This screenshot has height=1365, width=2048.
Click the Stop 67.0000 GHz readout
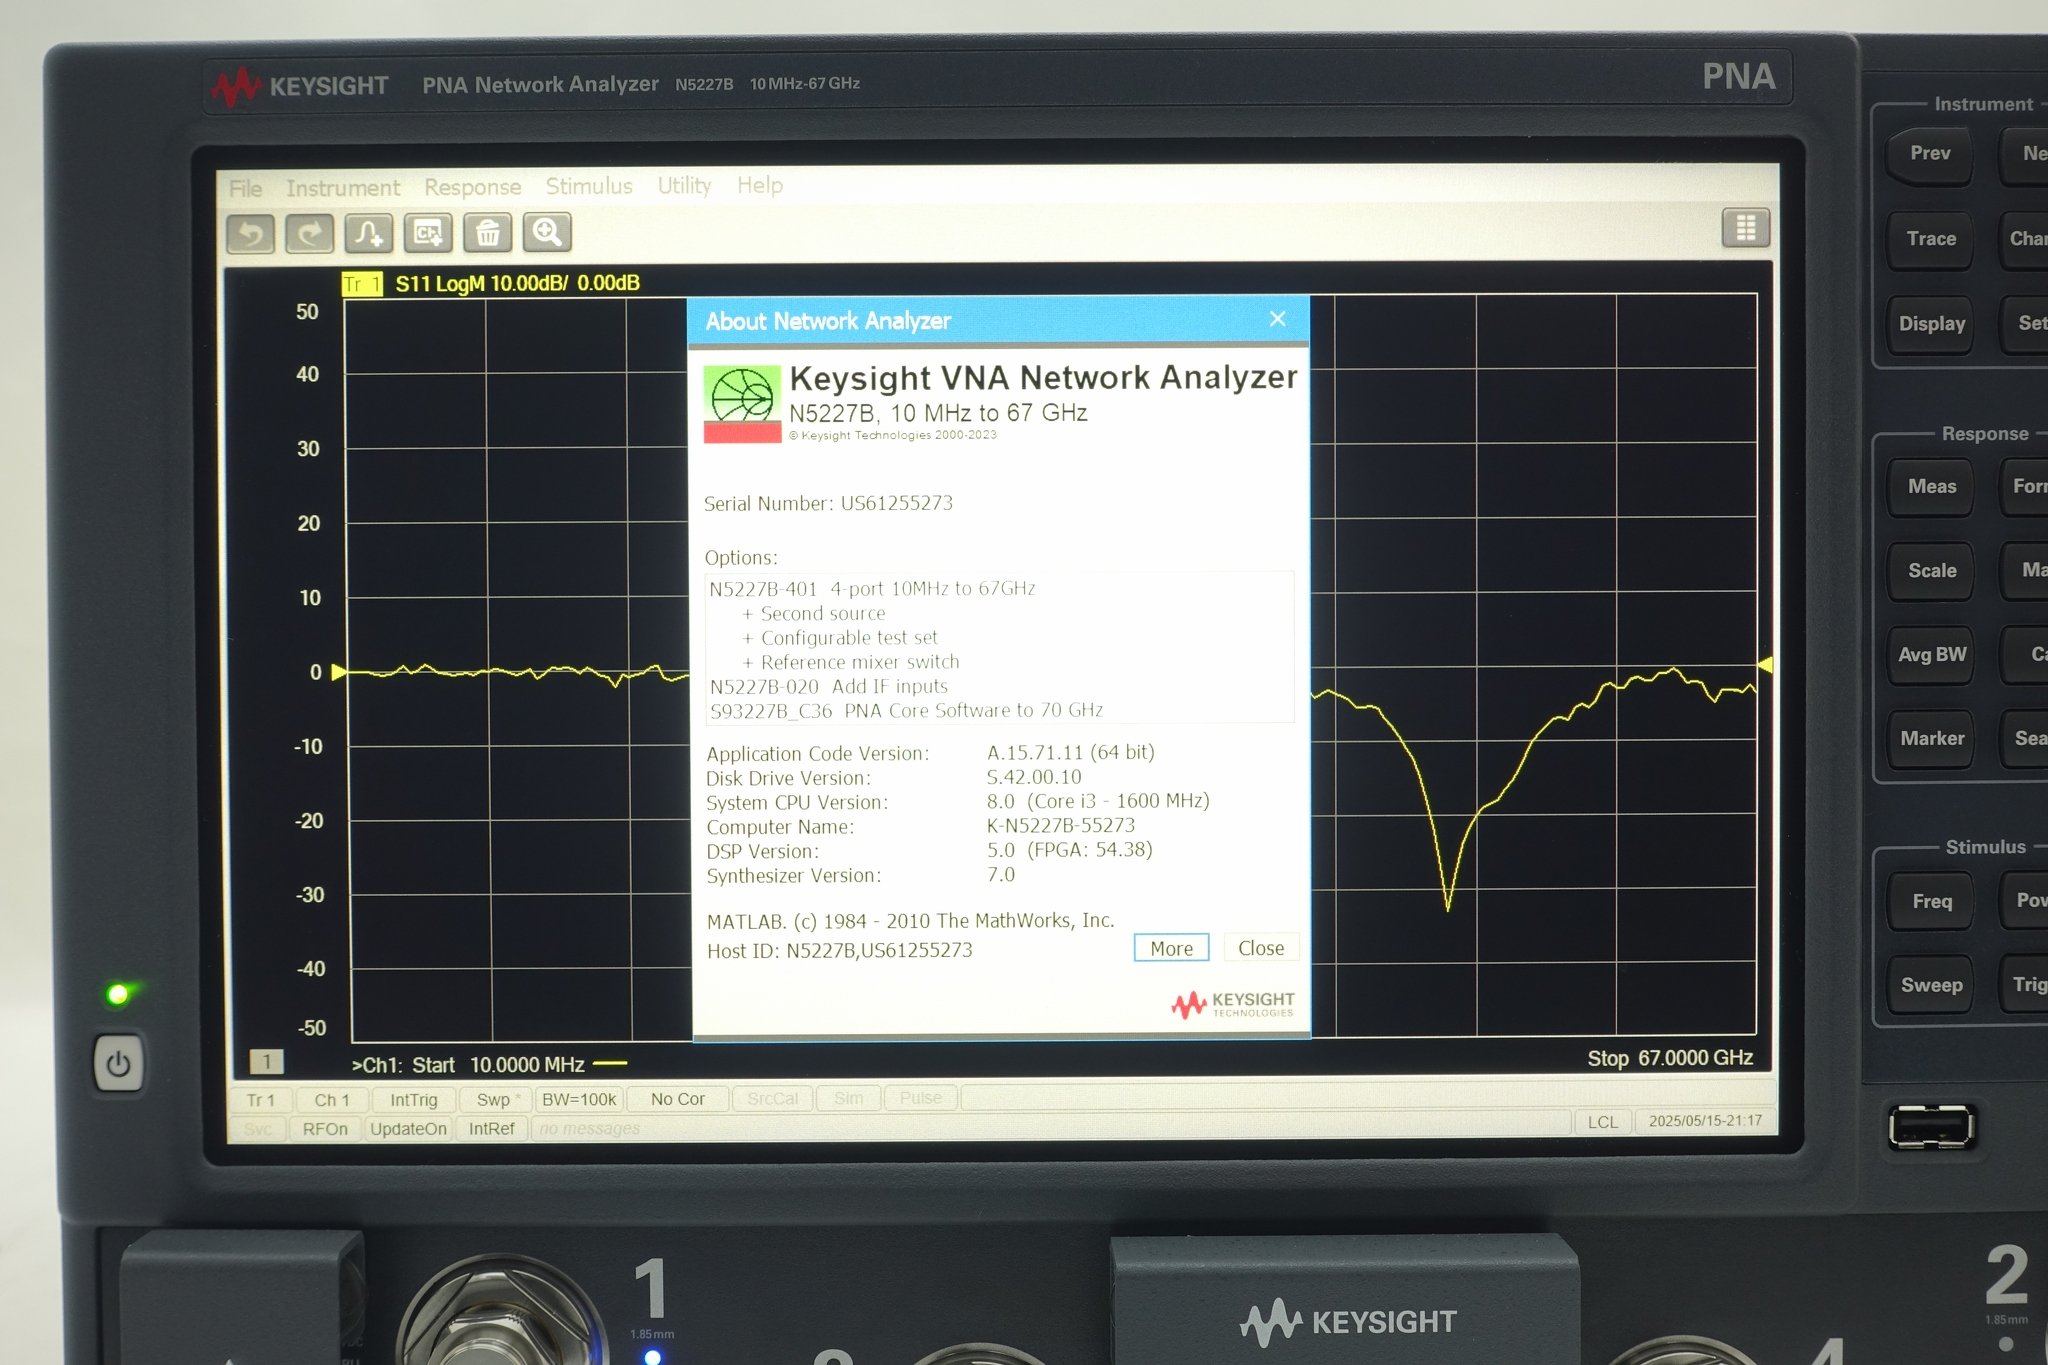[x=1669, y=1058]
